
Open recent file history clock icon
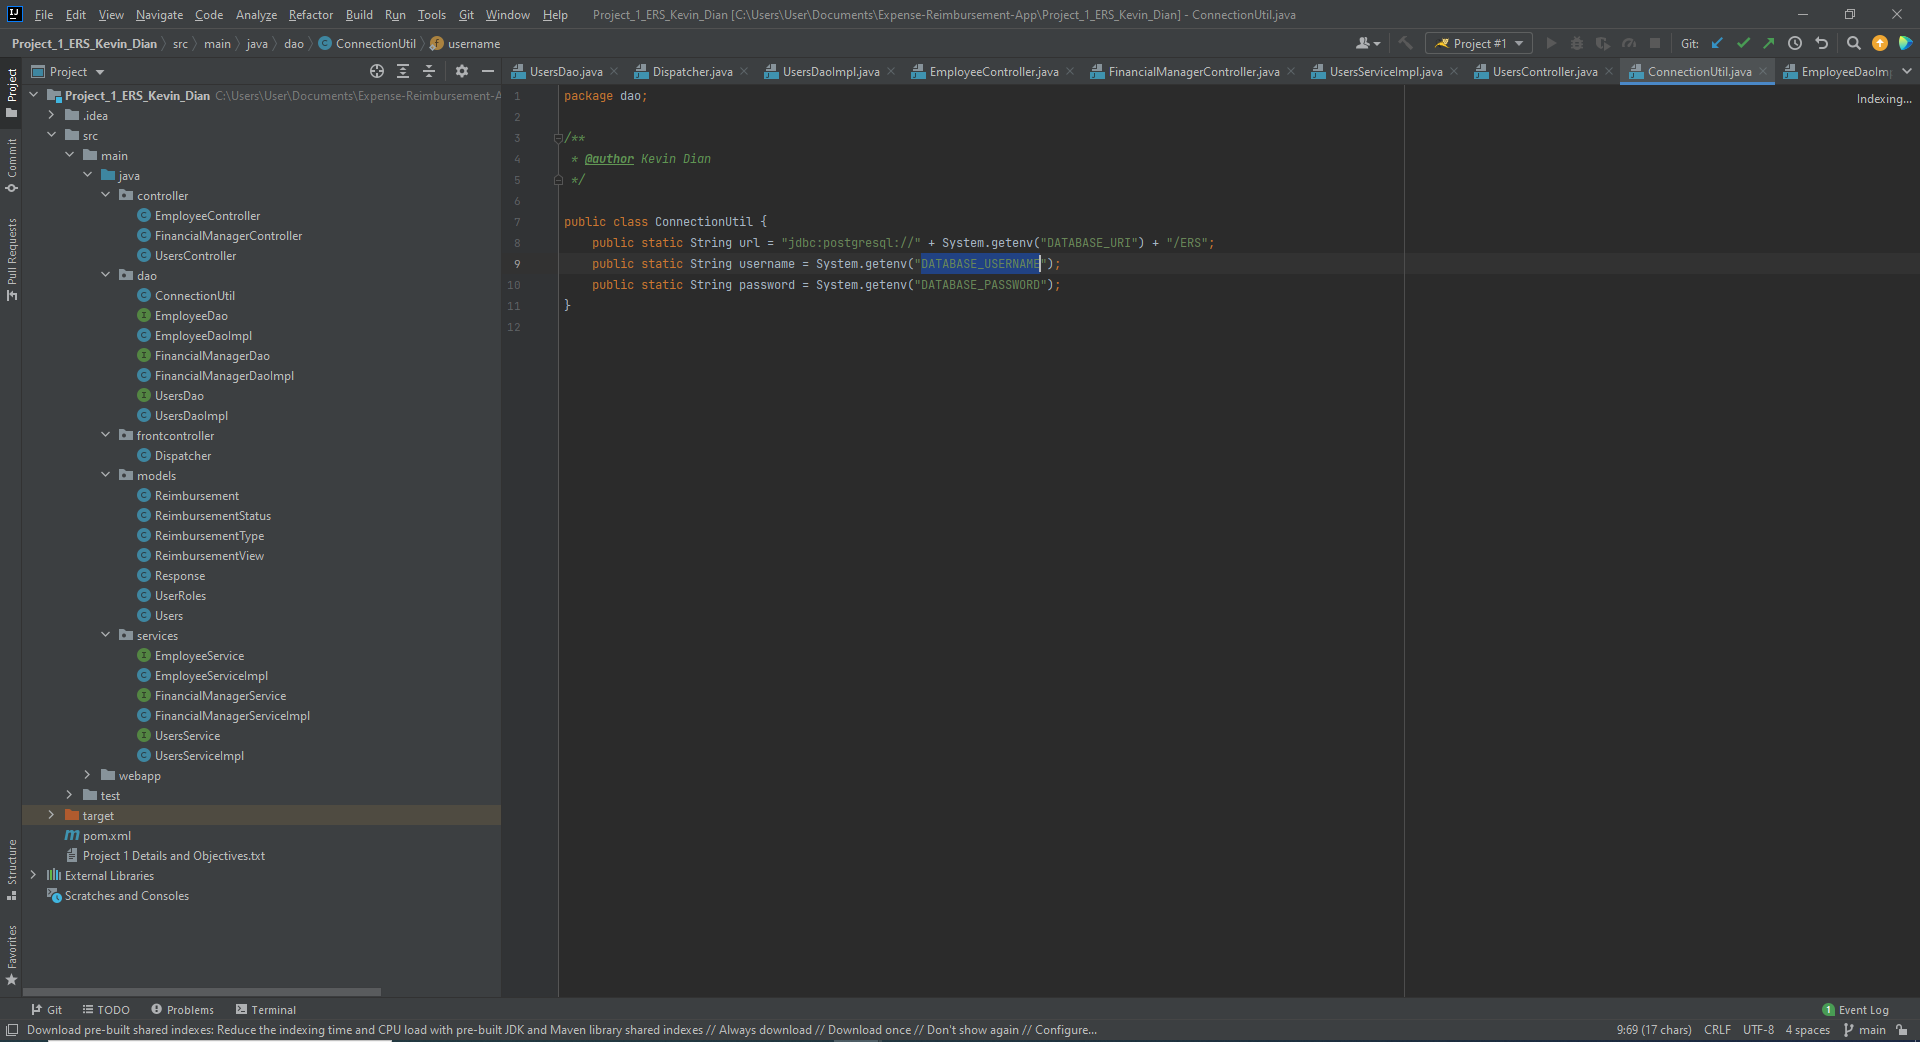(1795, 43)
